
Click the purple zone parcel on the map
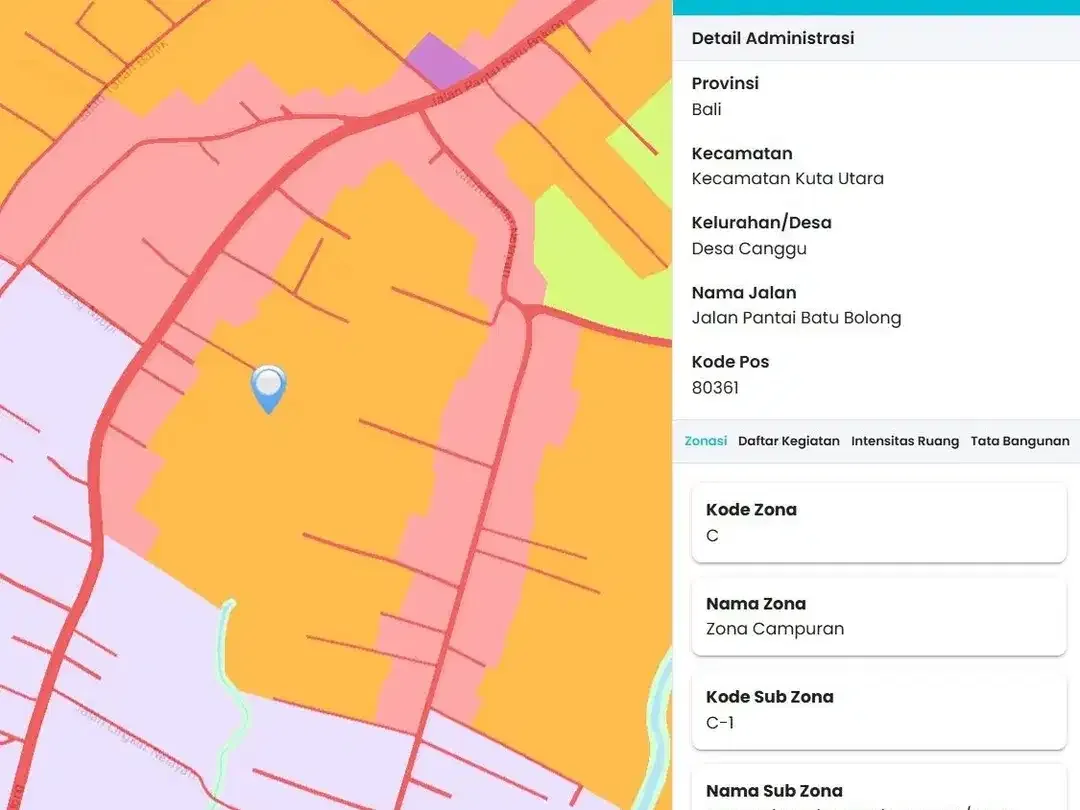point(441,61)
